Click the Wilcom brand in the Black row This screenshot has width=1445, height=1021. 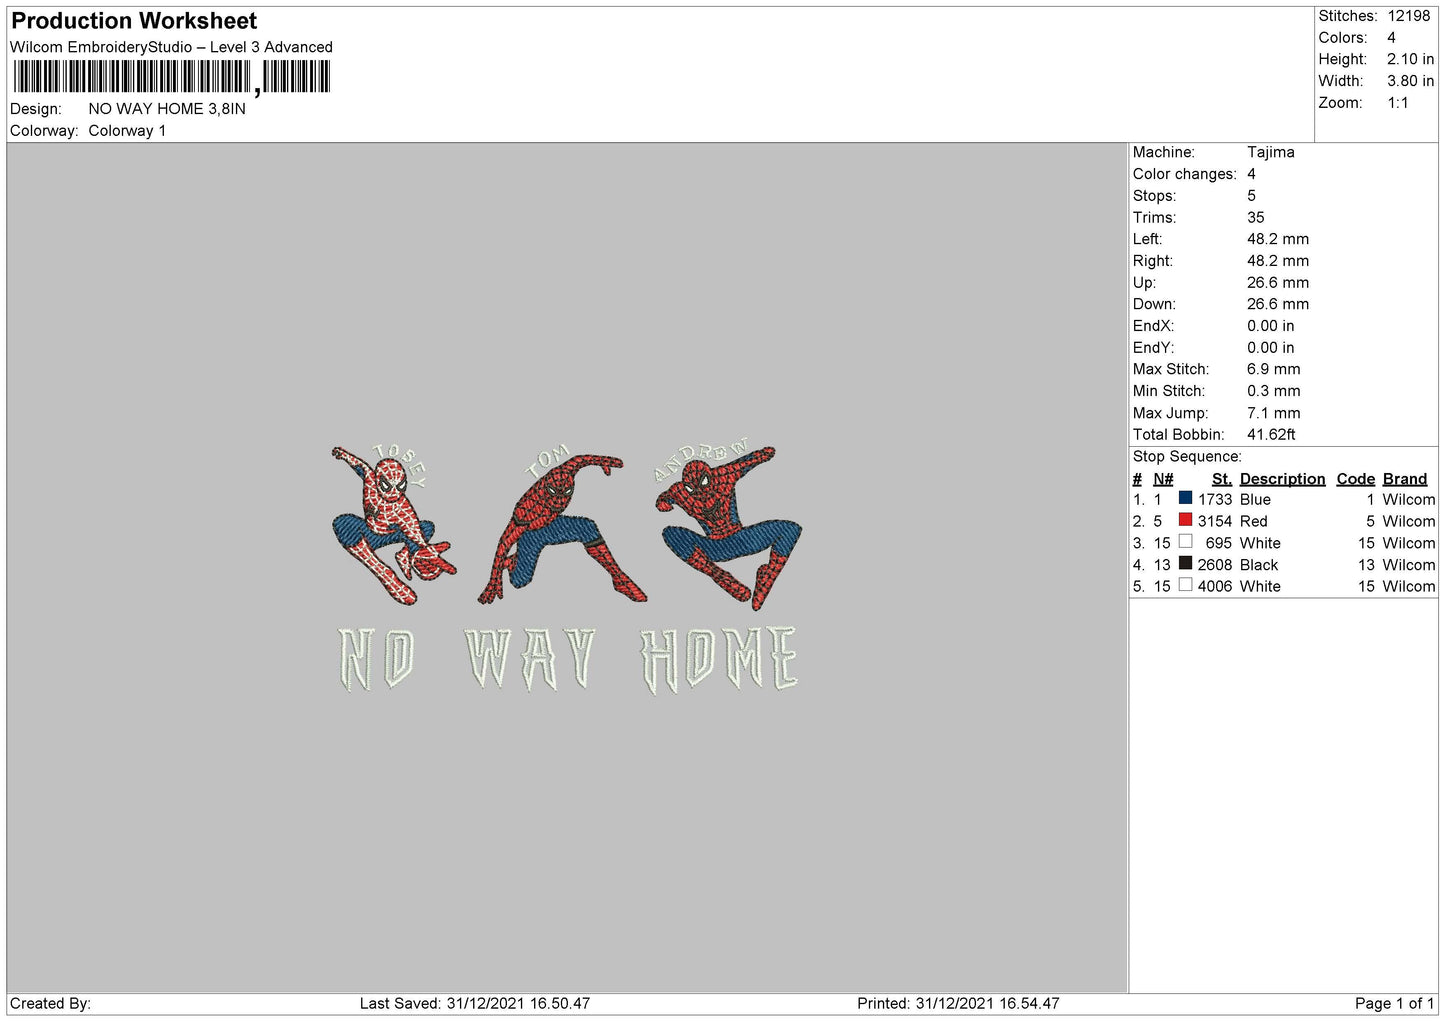[x=1409, y=565]
